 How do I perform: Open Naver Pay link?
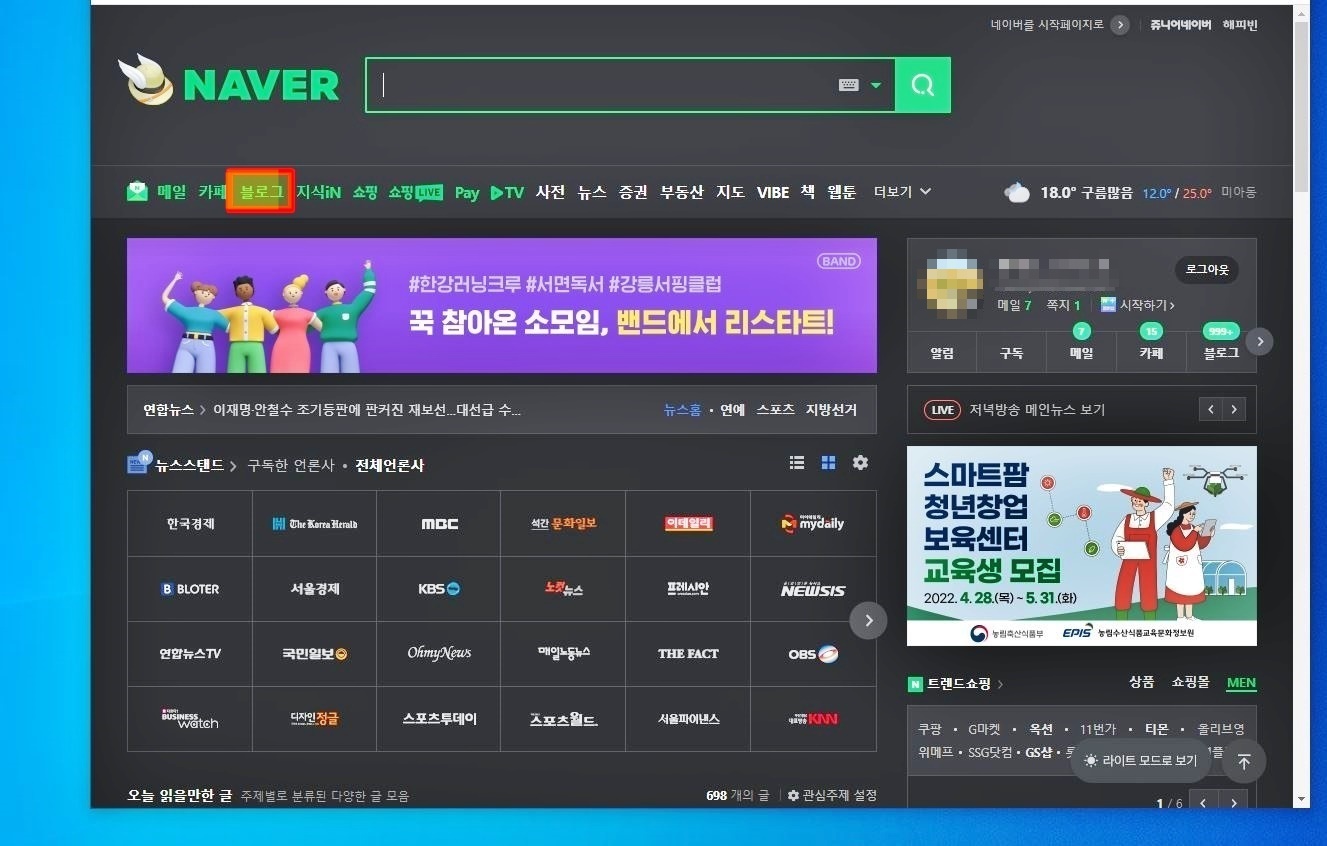(x=467, y=193)
